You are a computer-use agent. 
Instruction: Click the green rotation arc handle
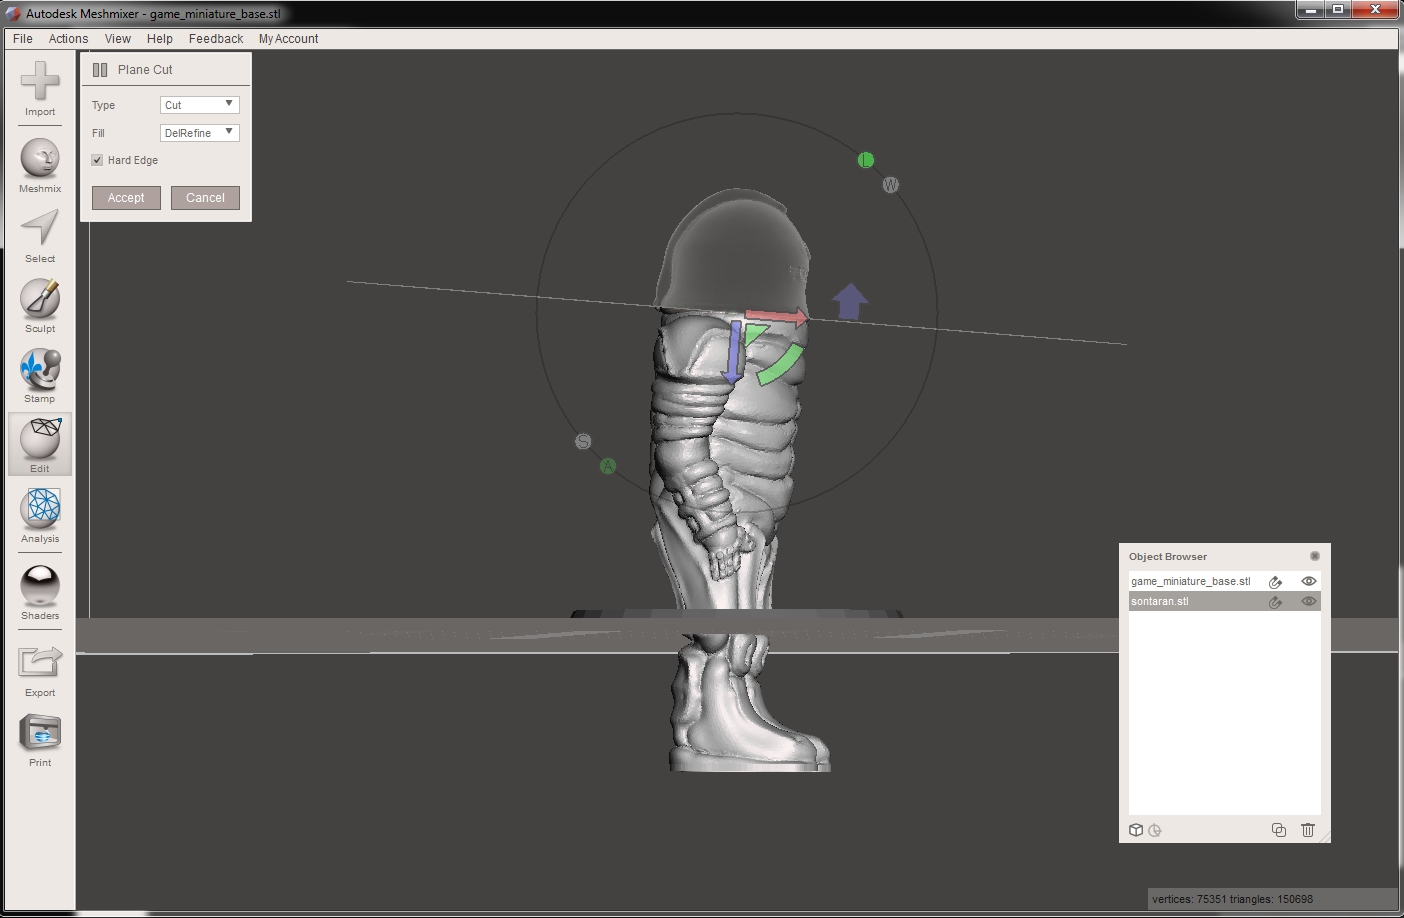[781, 364]
